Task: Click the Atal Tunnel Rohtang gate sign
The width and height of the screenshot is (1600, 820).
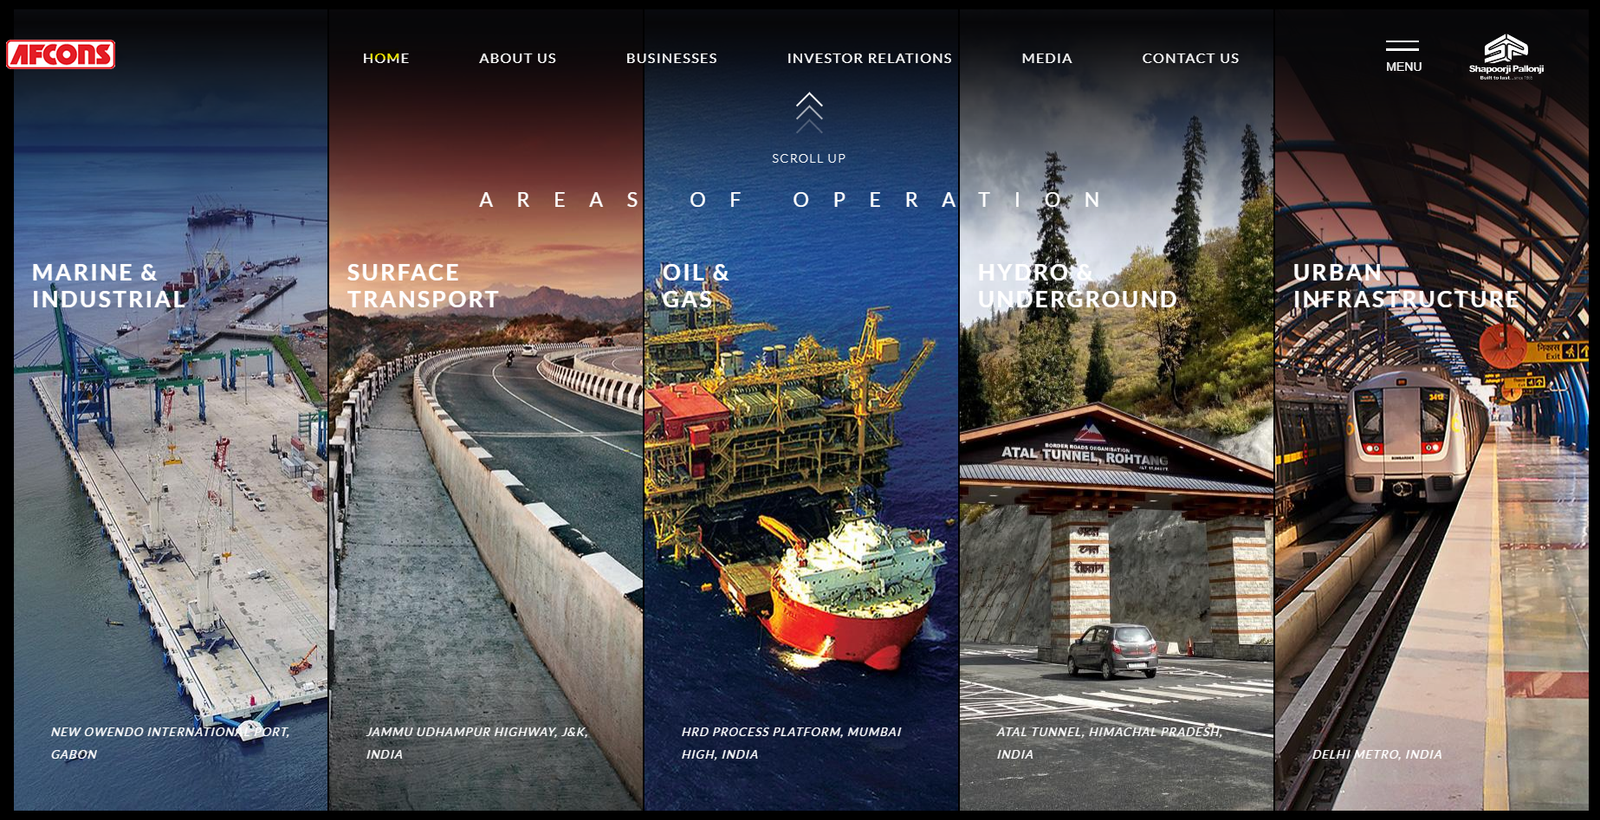Action: point(1085,454)
